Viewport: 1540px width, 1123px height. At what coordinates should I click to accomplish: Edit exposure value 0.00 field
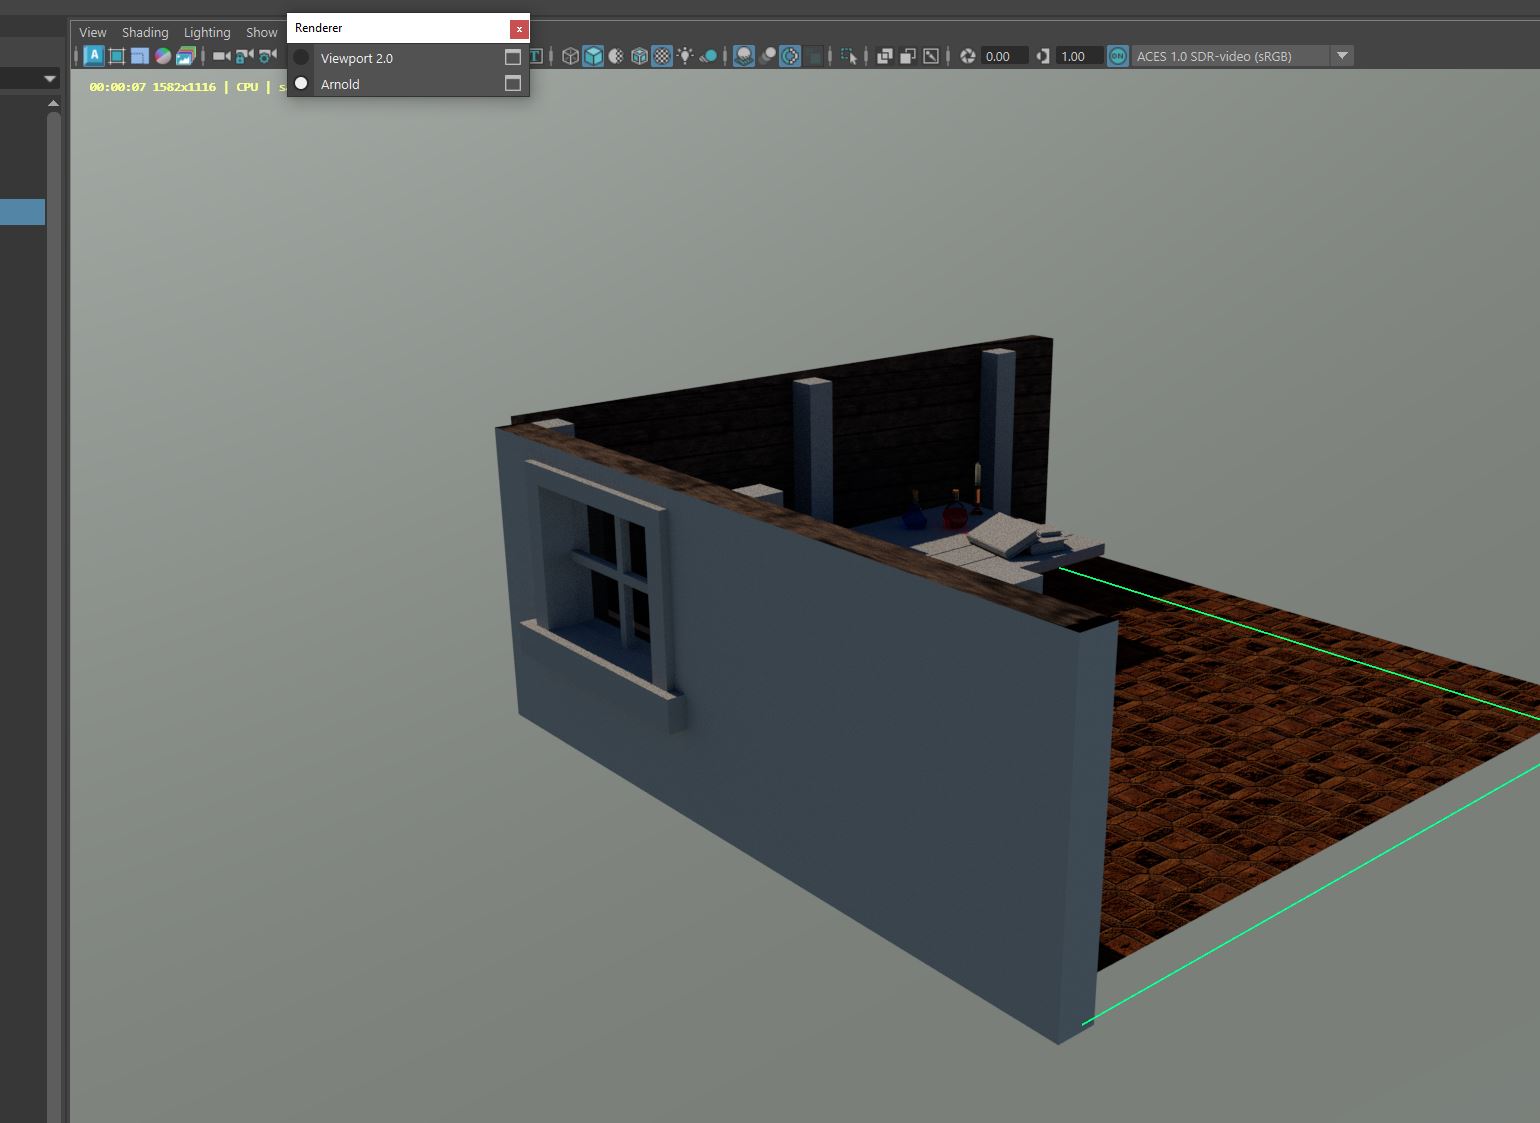[x=1004, y=56]
